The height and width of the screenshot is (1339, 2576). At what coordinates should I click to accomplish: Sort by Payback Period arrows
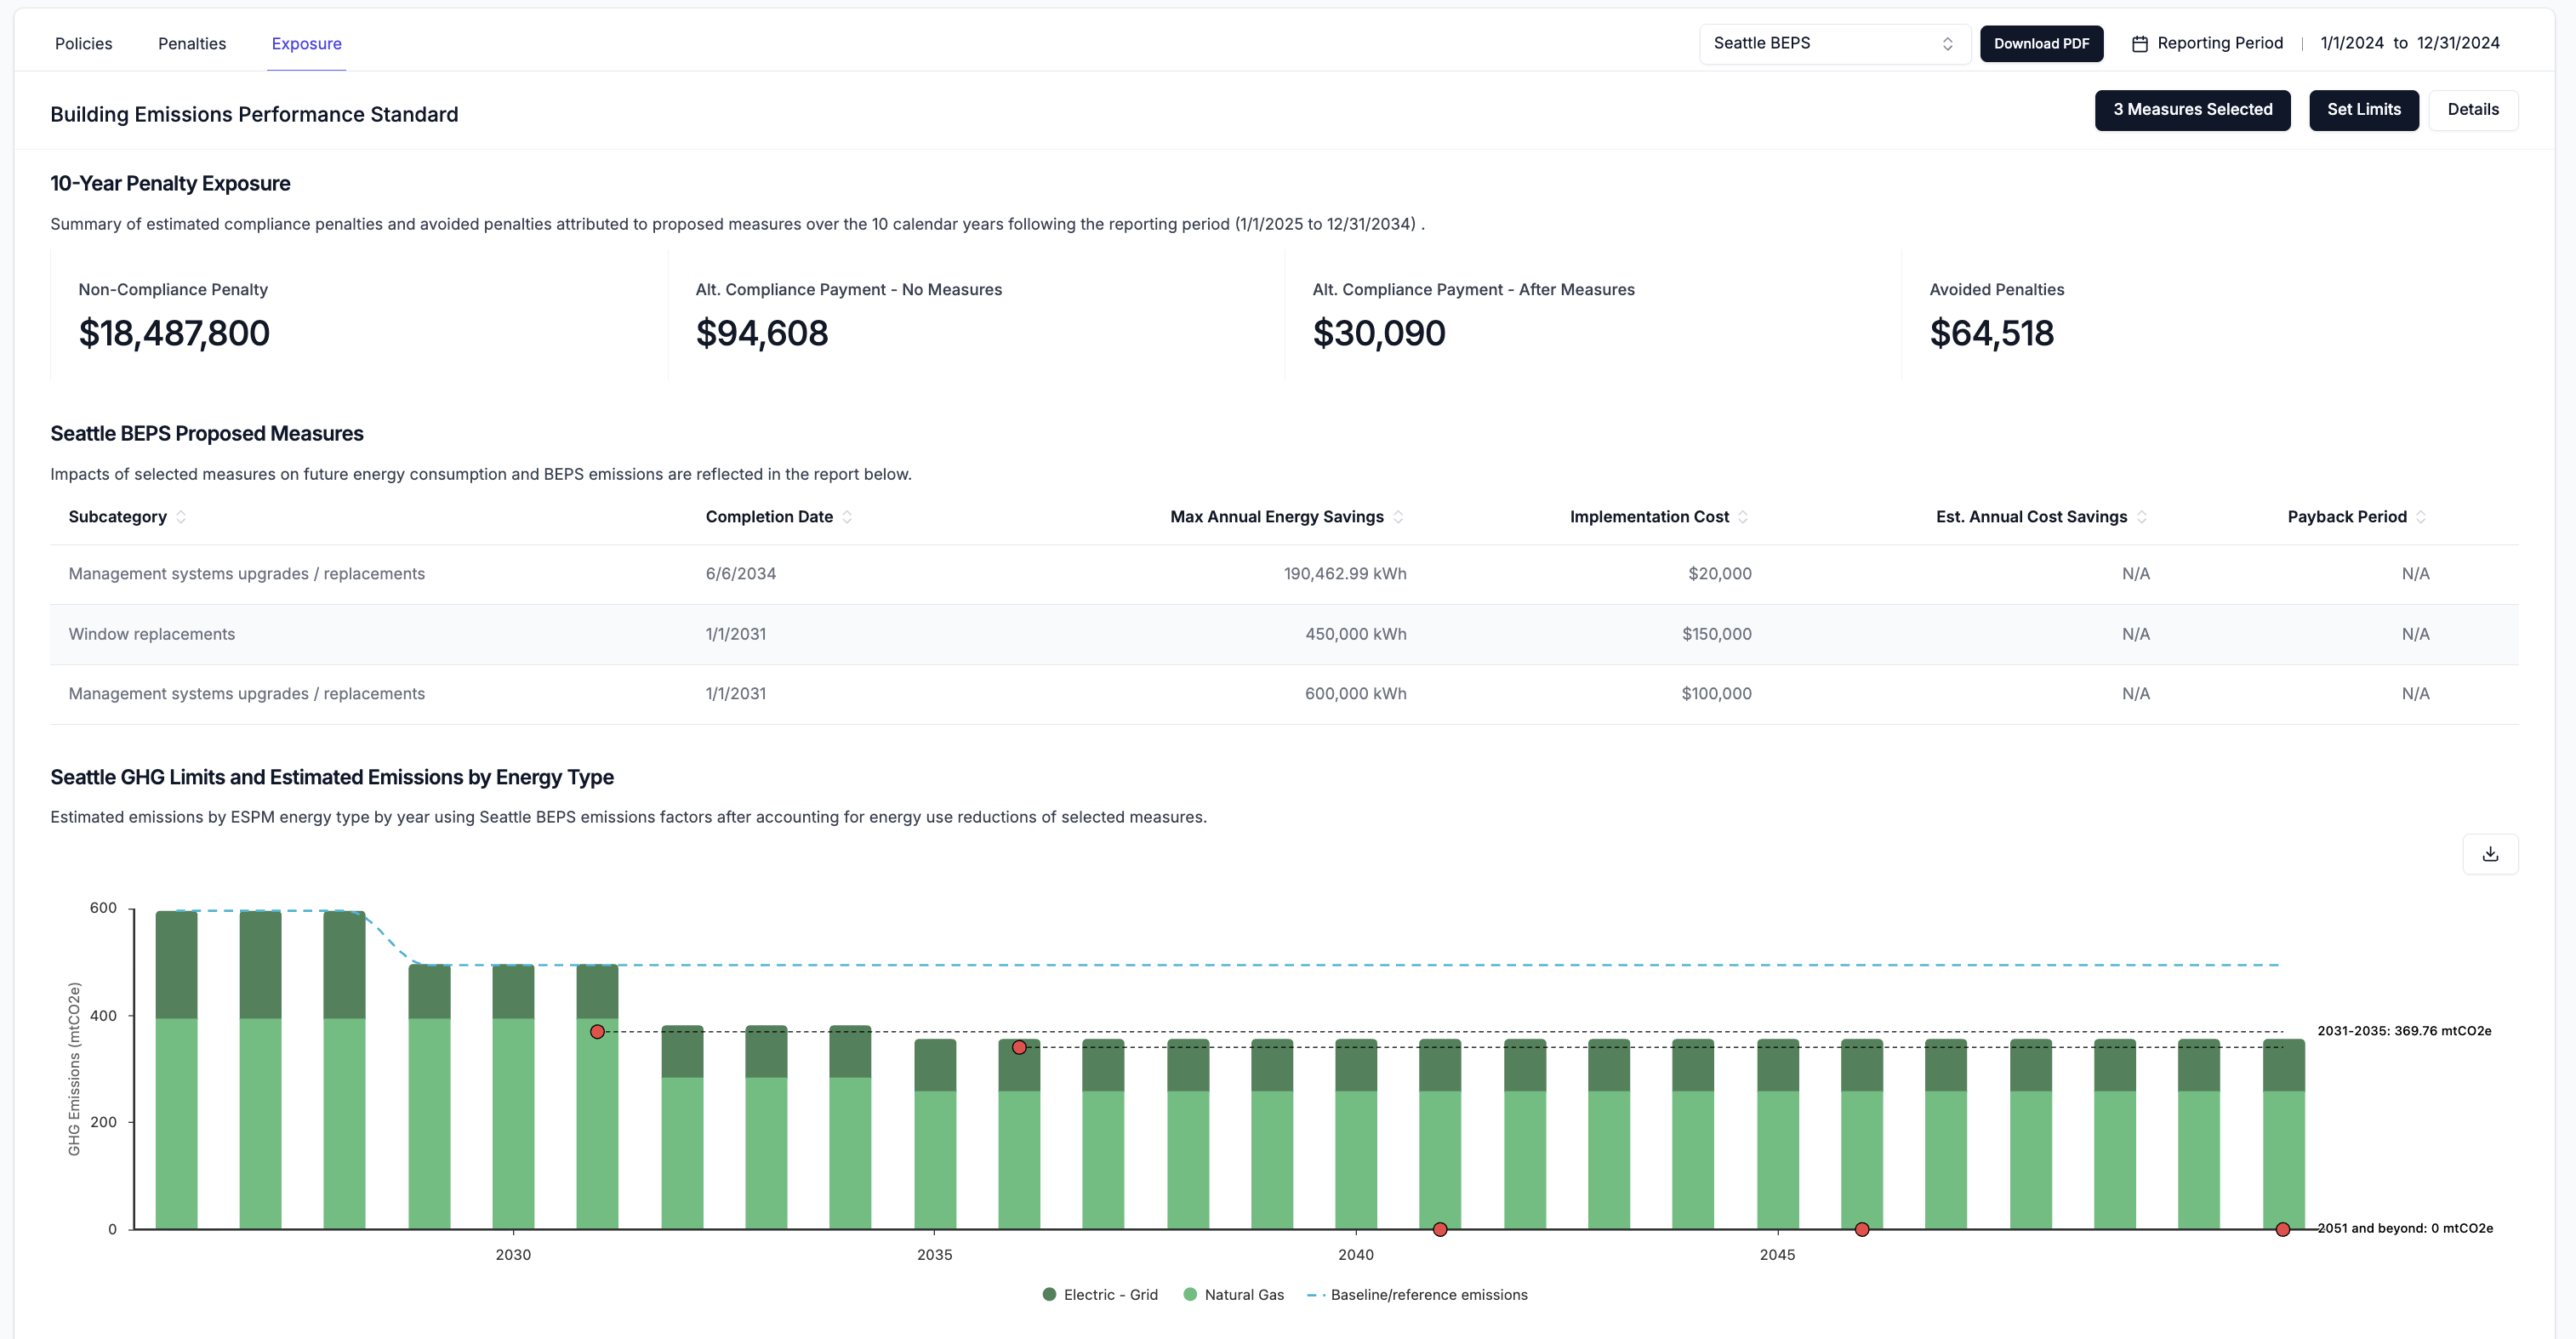click(x=2421, y=517)
